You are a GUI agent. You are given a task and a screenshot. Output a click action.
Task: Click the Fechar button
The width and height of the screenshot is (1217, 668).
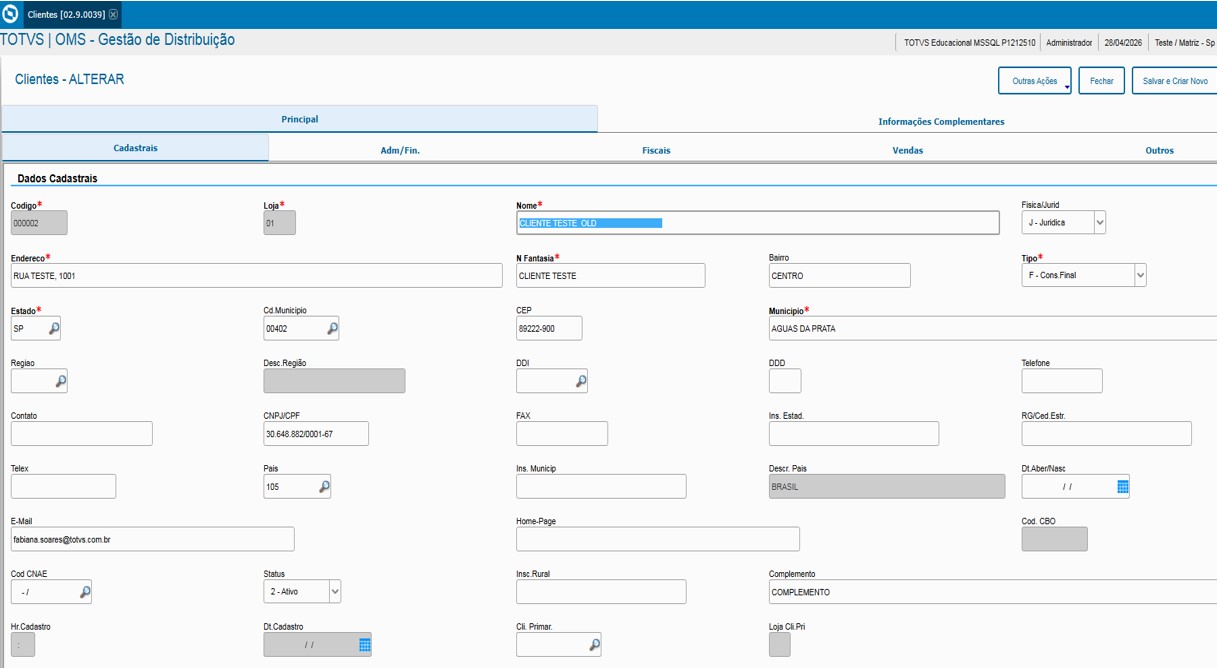click(x=1102, y=81)
